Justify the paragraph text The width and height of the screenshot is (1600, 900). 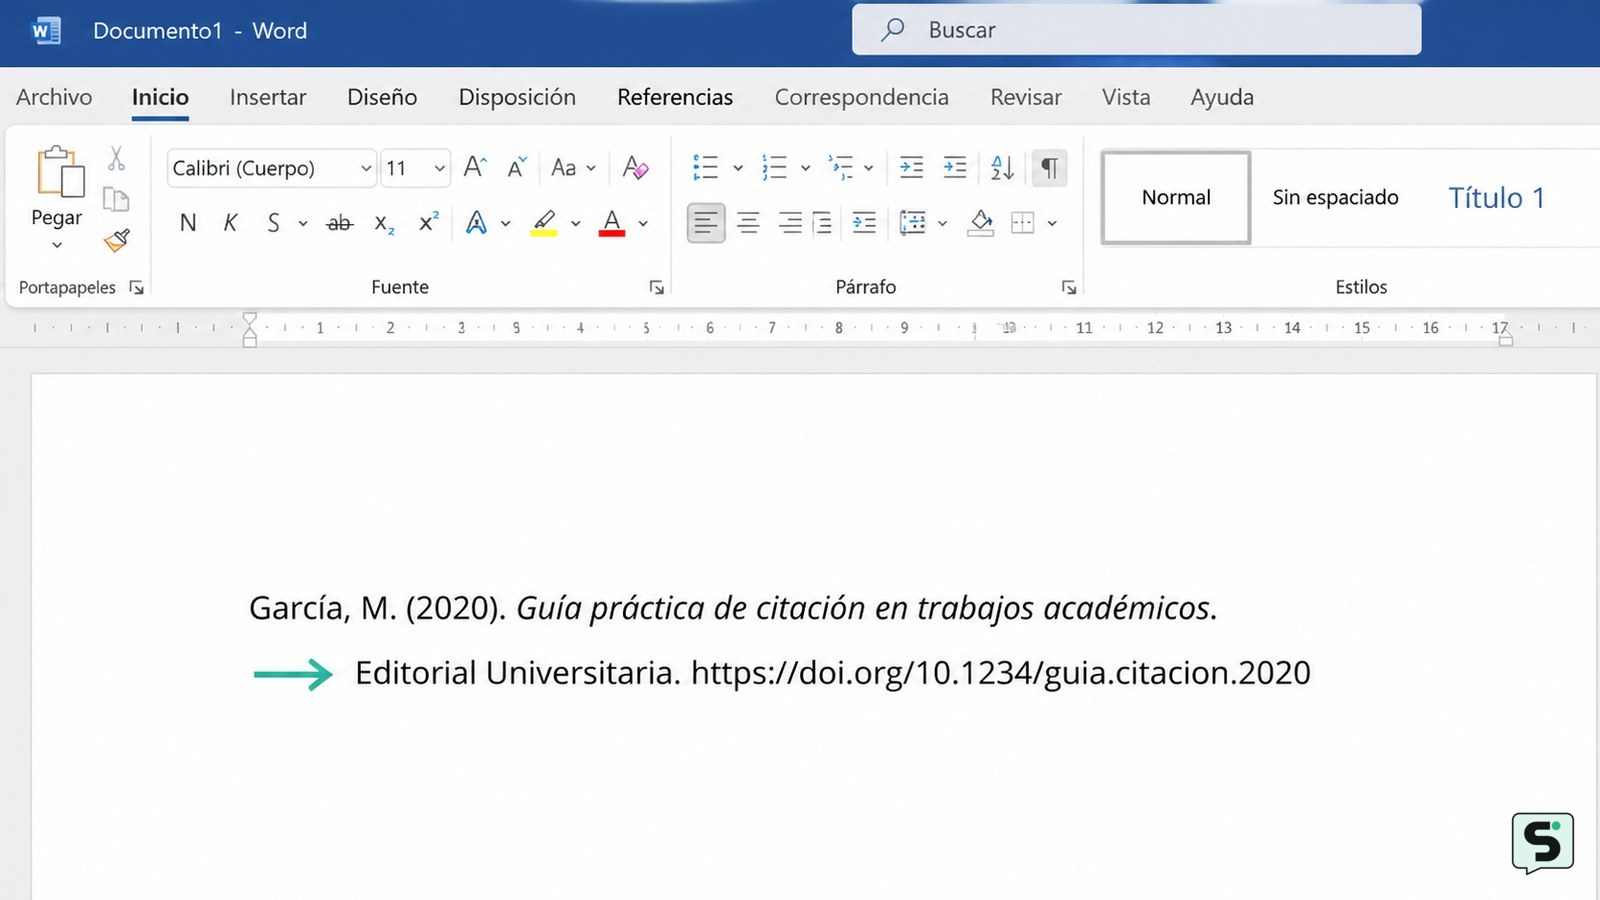(822, 222)
